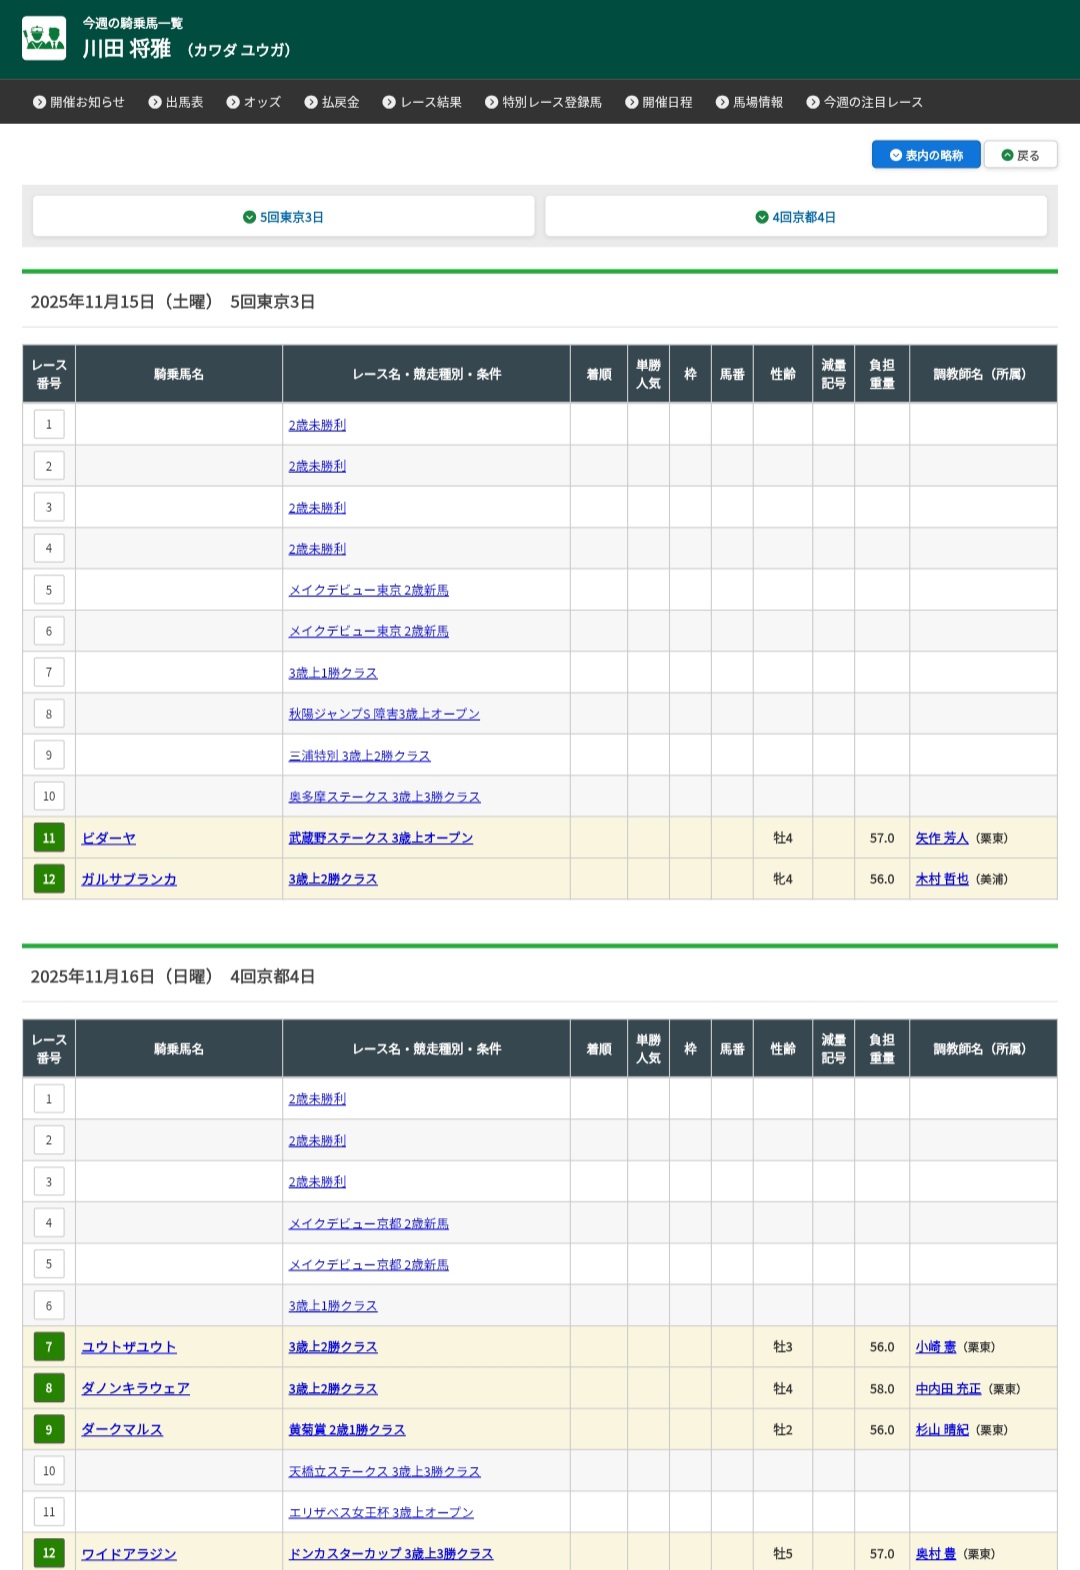Open trainer 杉山 晴紀 link
The height and width of the screenshot is (1570, 1080).
[x=942, y=1430]
